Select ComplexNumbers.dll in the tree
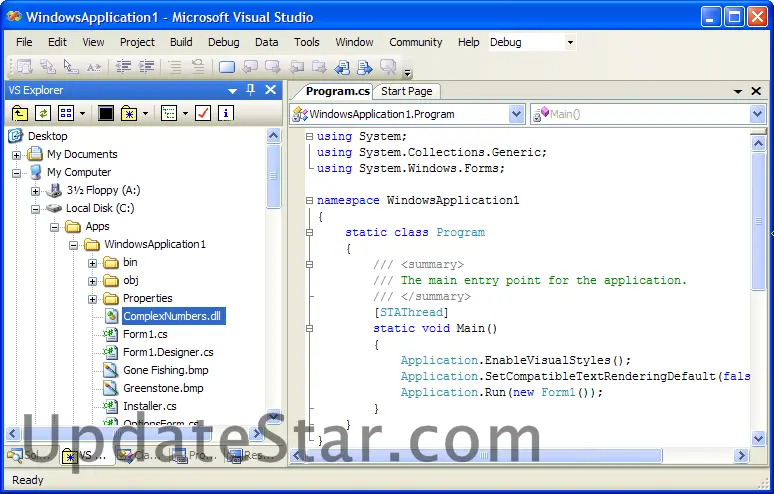This screenshot has height=494, width=774. 172,316
